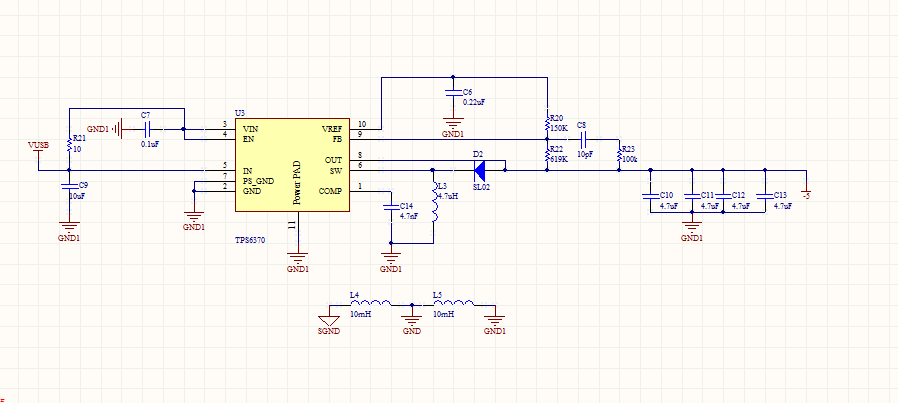Click the PS_GND pin name on U3
This screenshot has height=403, width=898.
[x=258, y=181]
